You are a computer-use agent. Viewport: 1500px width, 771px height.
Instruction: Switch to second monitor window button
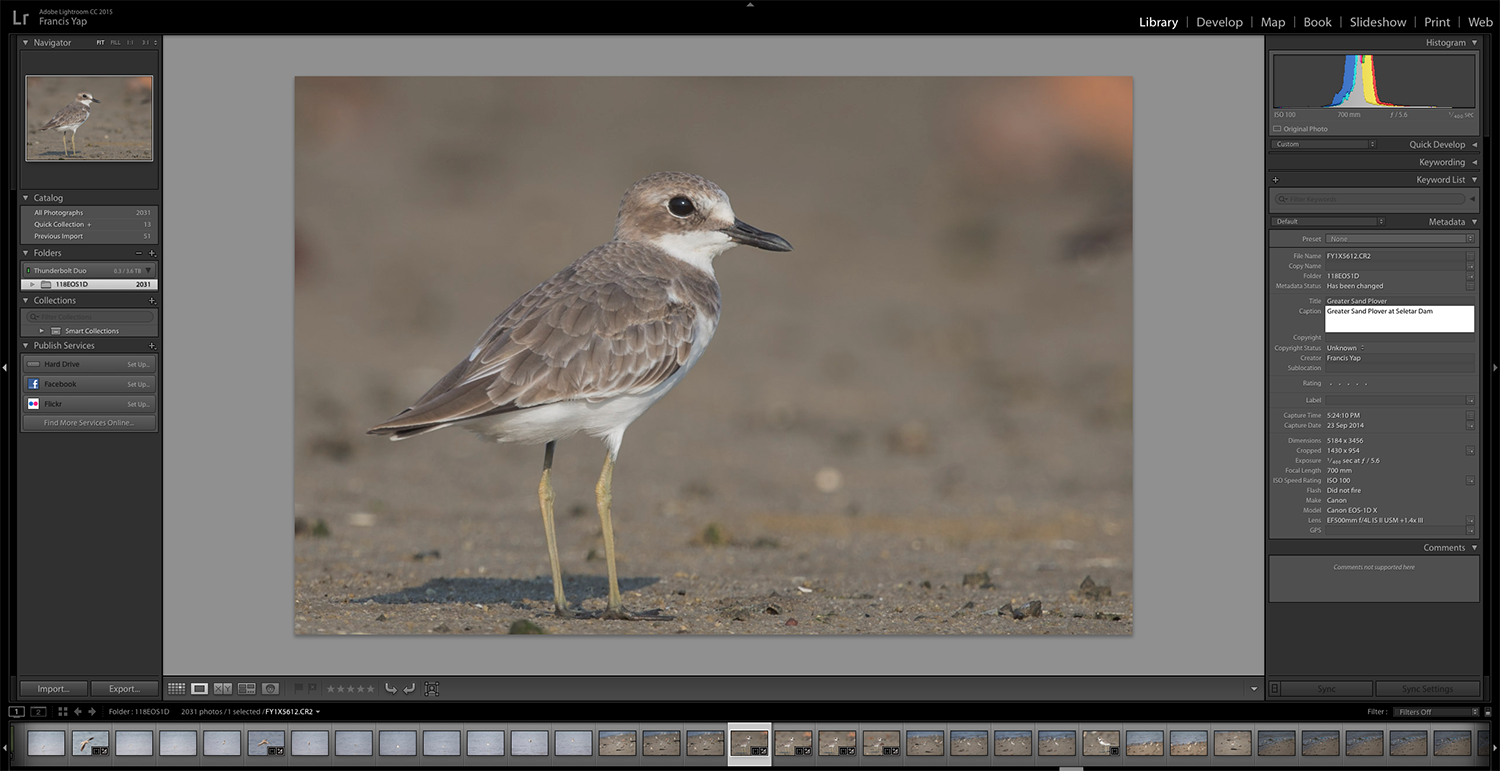point(38,712)
